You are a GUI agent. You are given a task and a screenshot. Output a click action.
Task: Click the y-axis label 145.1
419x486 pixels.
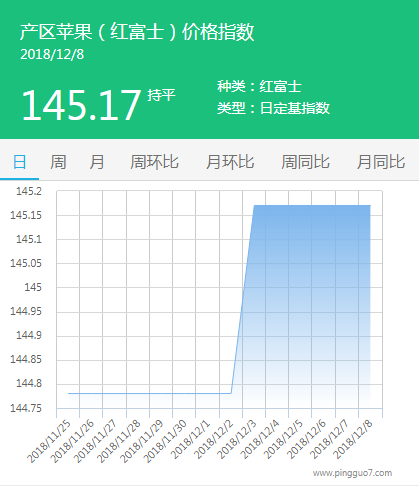point(29,239)
